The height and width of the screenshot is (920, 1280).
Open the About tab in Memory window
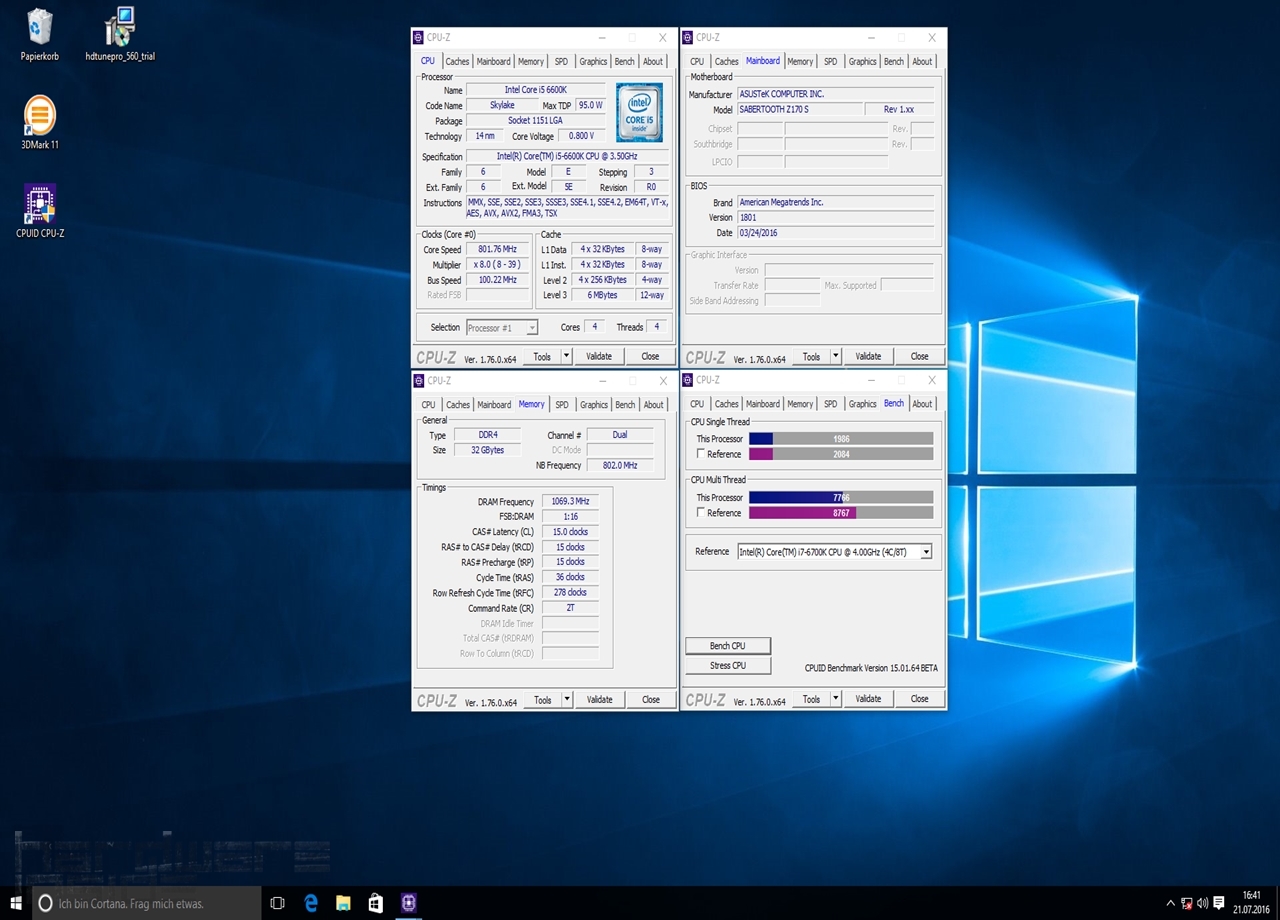pos(653,405)
